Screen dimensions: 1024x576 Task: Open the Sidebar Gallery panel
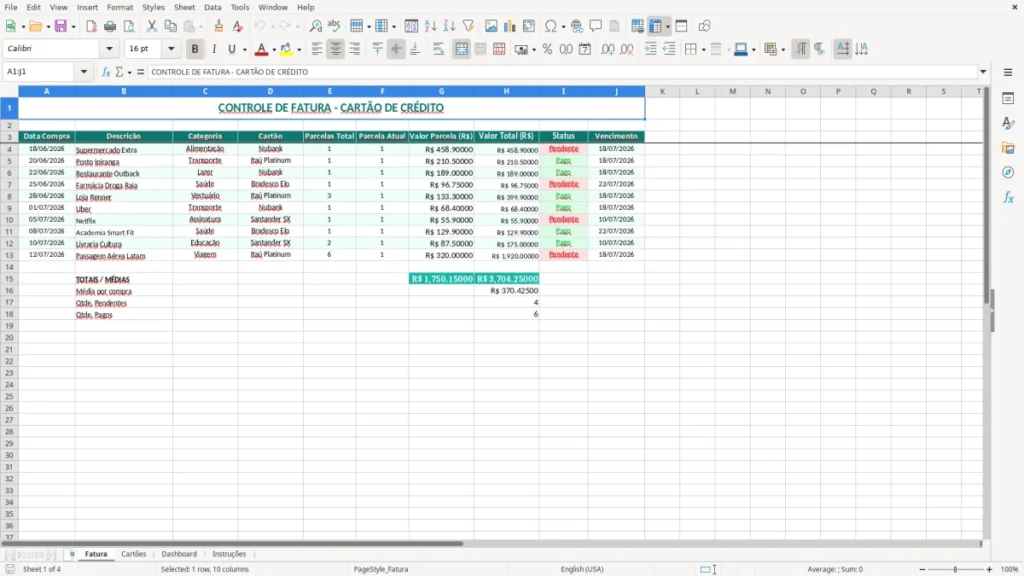(x=1008, y=148)
